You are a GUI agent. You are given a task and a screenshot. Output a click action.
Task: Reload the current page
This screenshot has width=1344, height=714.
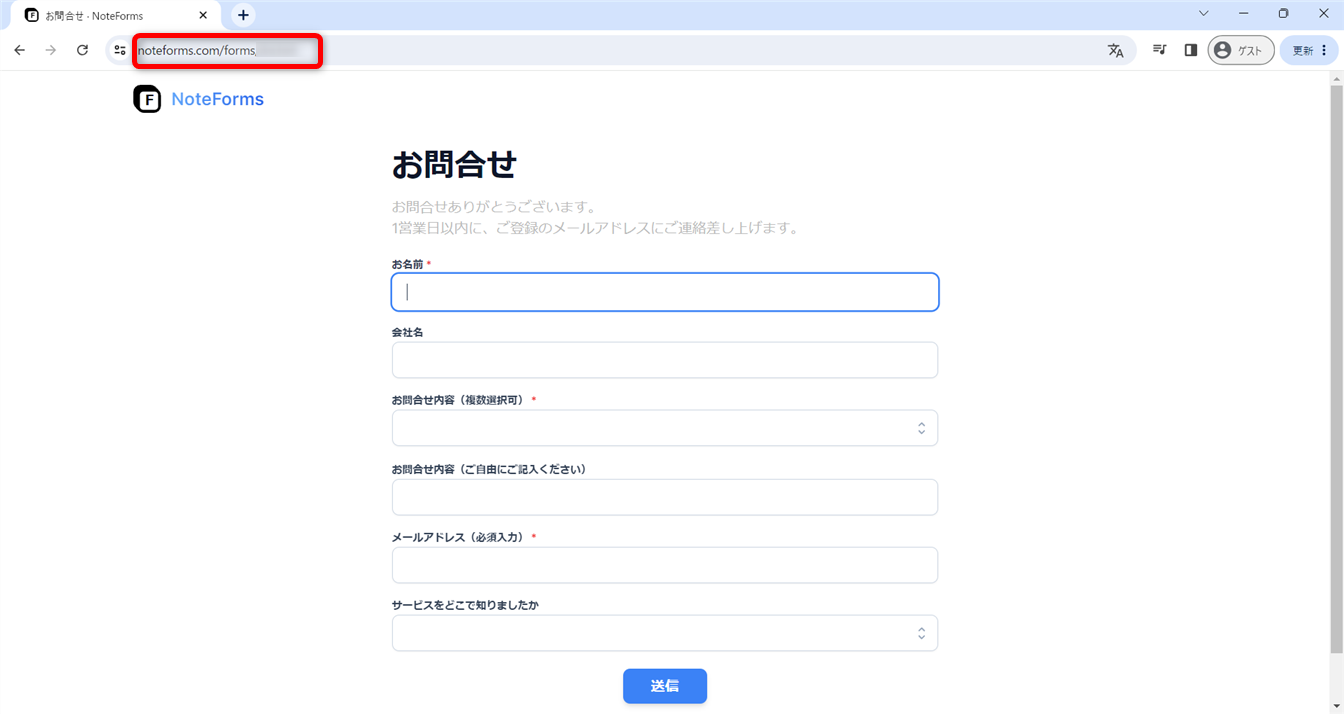[x=83, y=50]
